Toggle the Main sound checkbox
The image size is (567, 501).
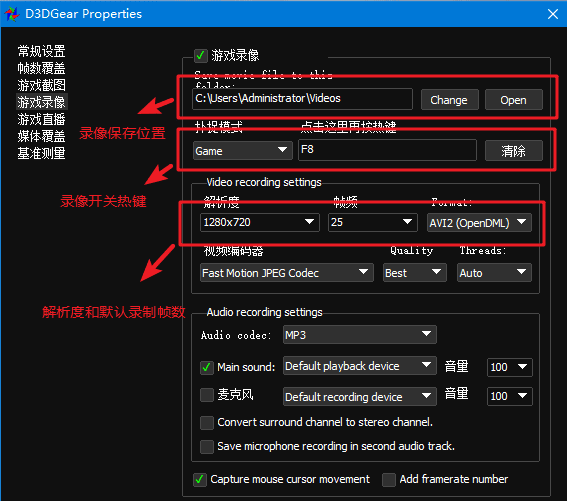pos(206,368)
